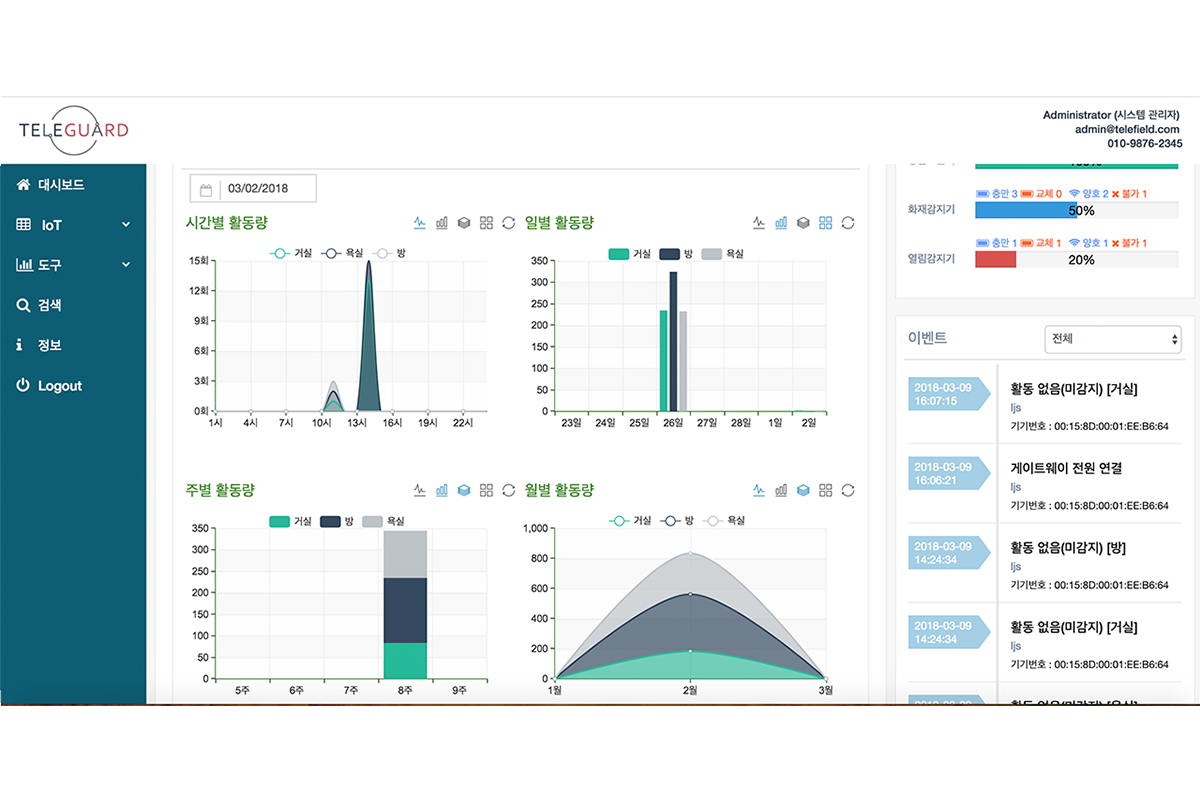Switch daily activity chart to bar view

(x=781, y=223)
